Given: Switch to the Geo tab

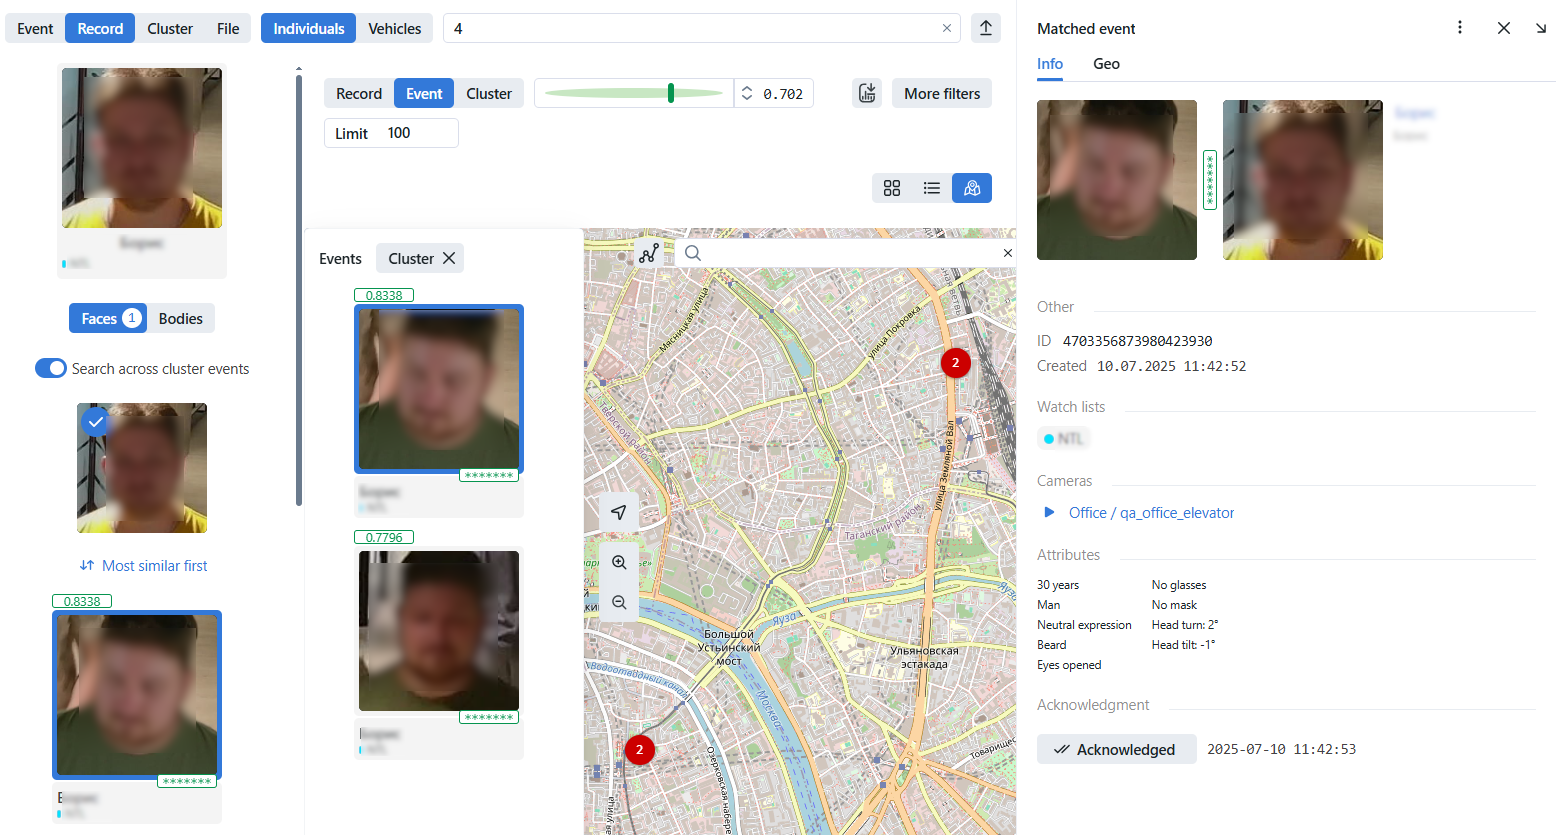Looking at the screenshot, I should [x=1105, y=63].
